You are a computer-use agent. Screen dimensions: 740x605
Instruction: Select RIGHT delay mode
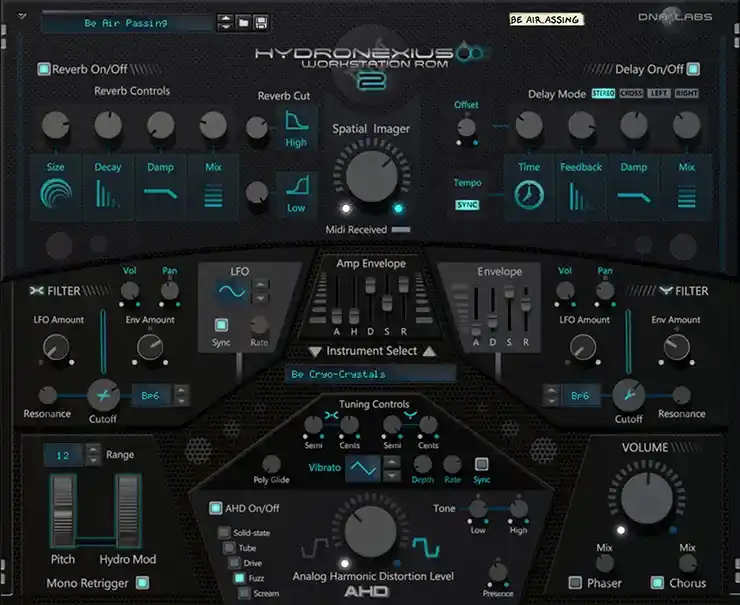(686, 93)
